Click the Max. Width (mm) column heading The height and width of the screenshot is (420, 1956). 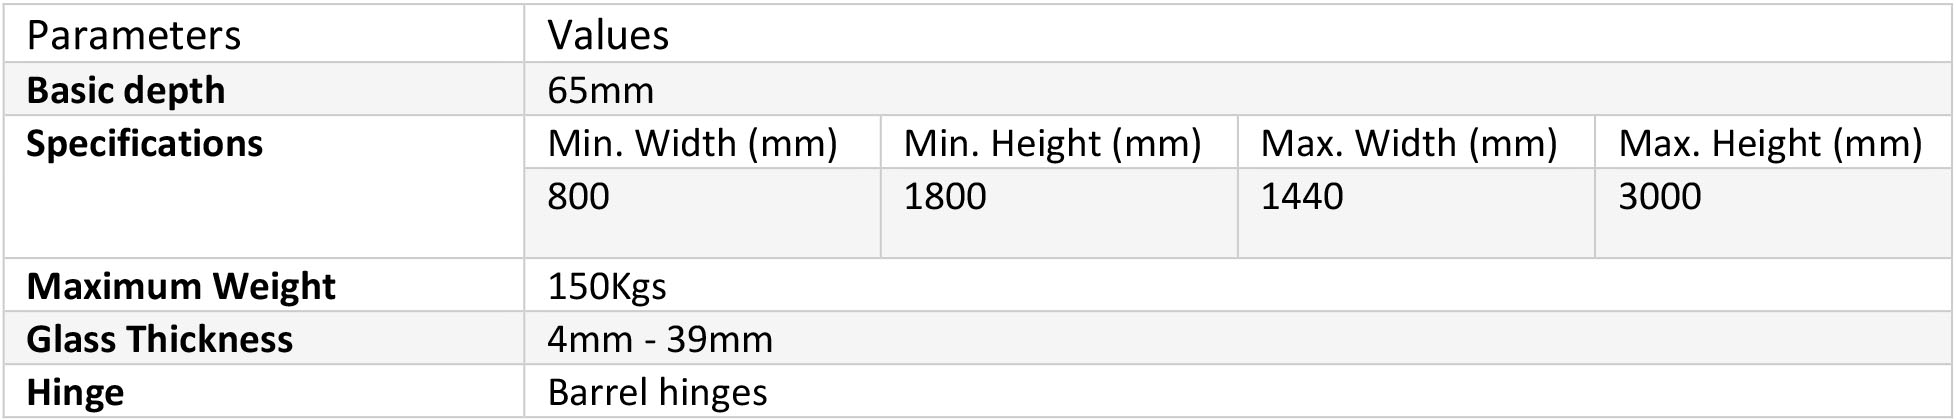pyautogui.click(x=1408, y=144)
